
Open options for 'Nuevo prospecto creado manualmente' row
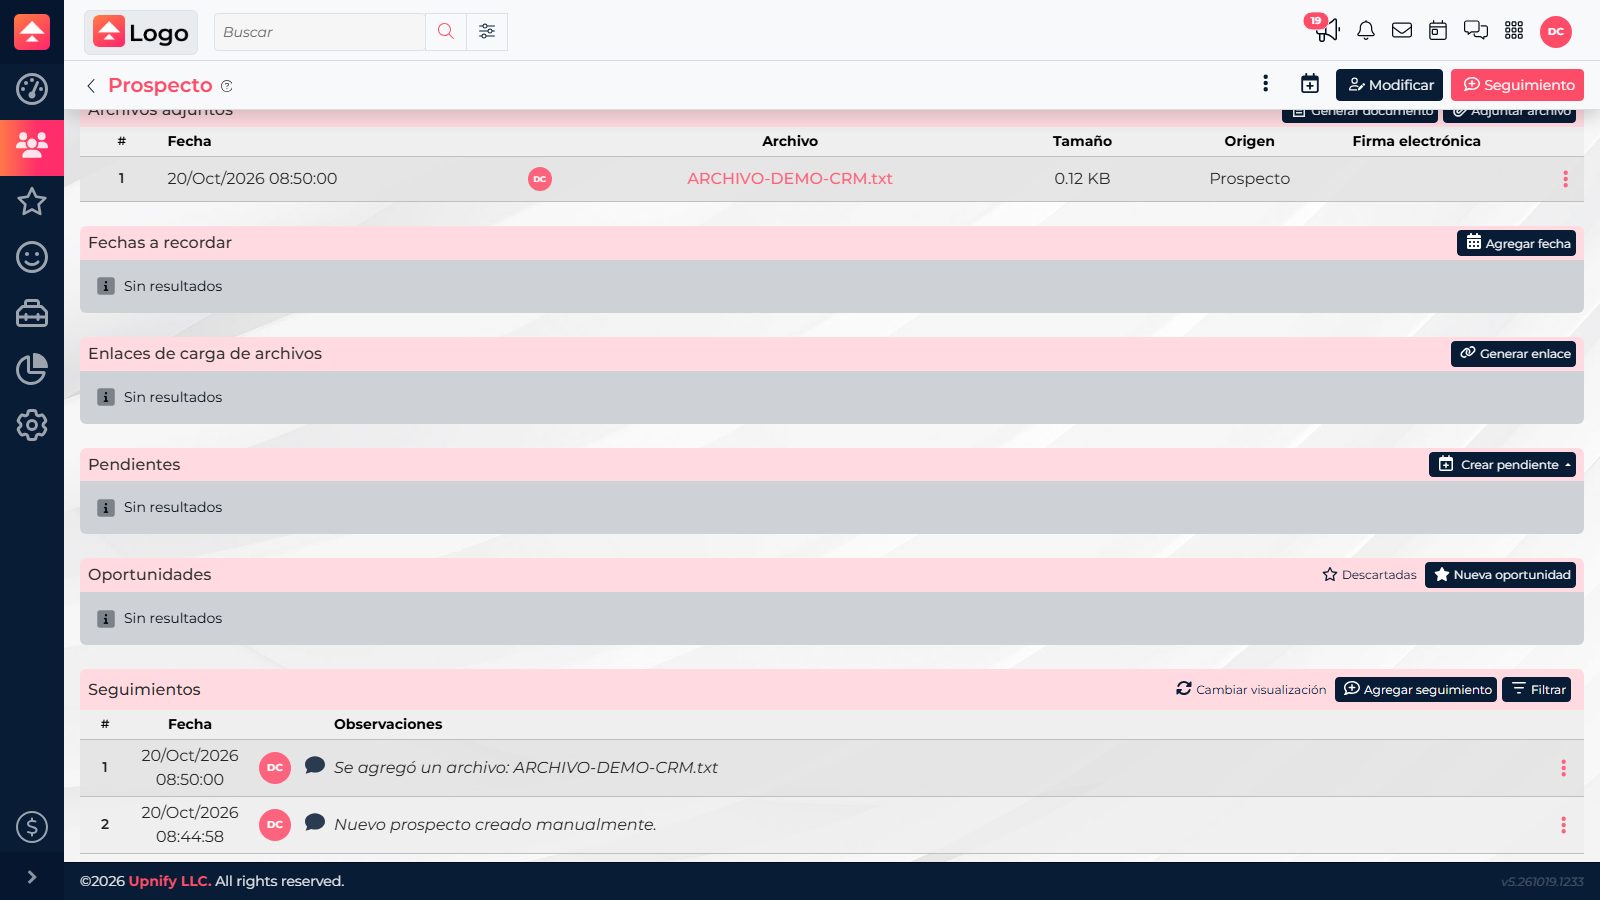click(1563, 825)
